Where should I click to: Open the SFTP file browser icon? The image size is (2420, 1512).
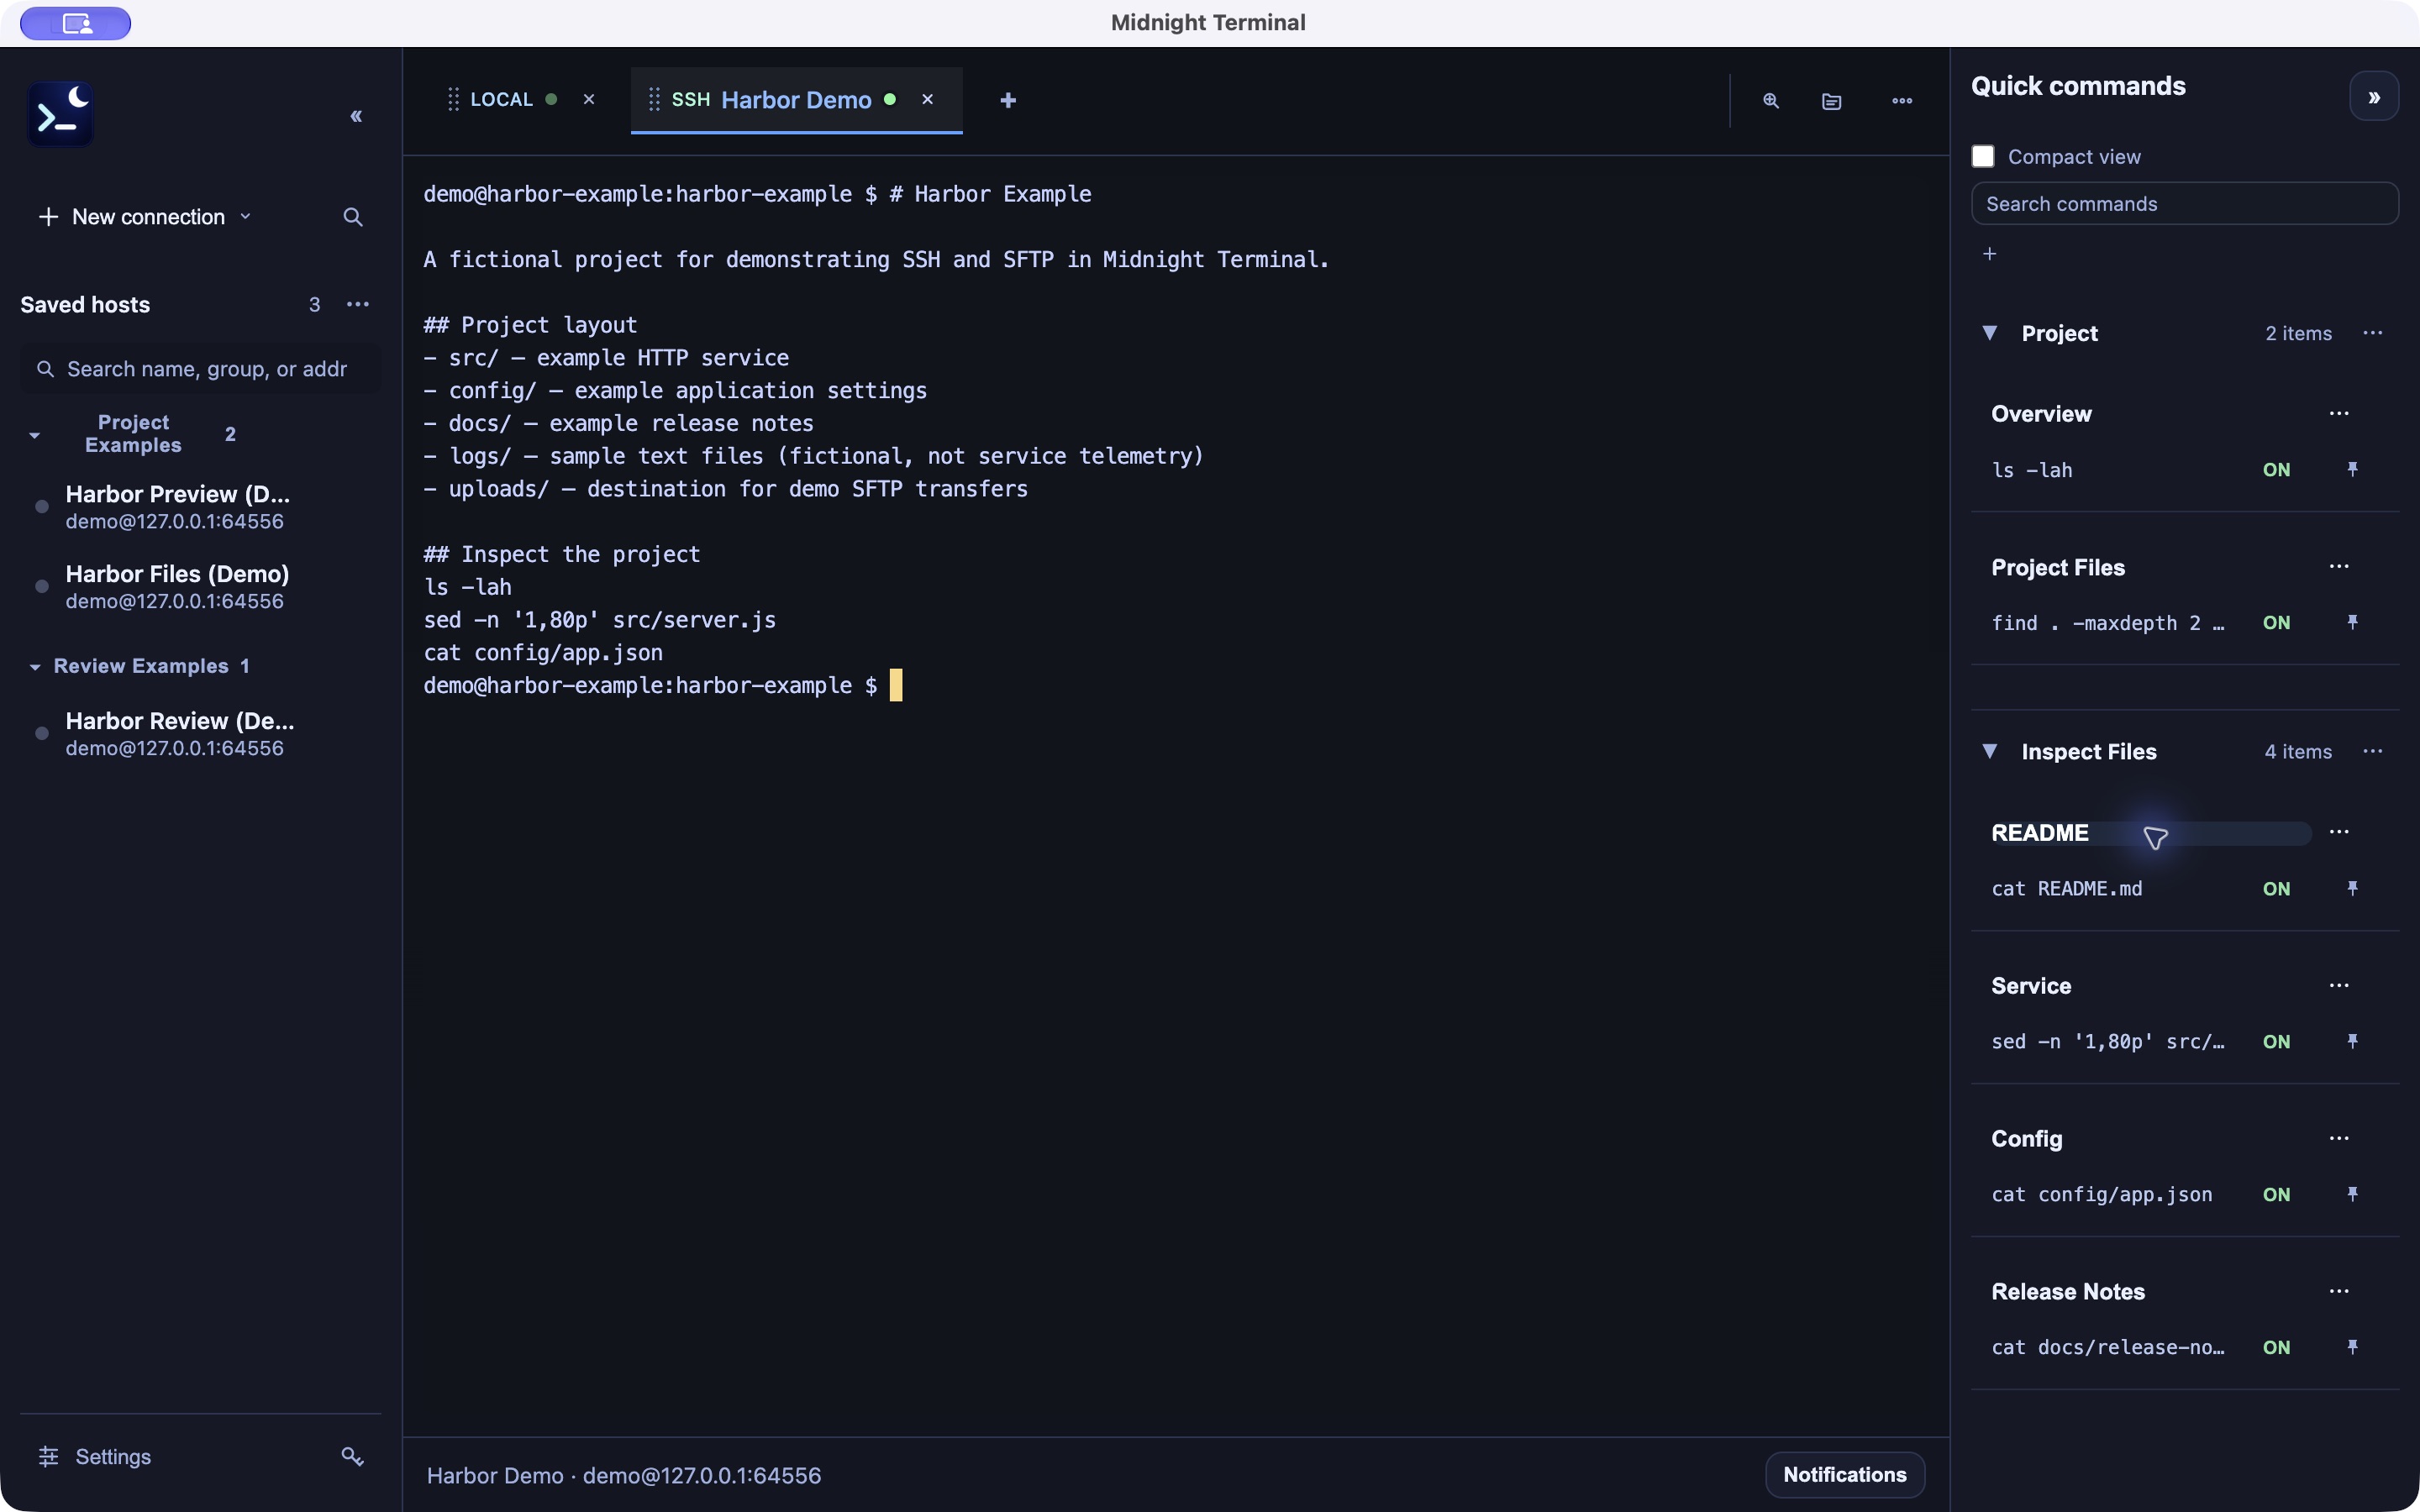click(1831, 100)
